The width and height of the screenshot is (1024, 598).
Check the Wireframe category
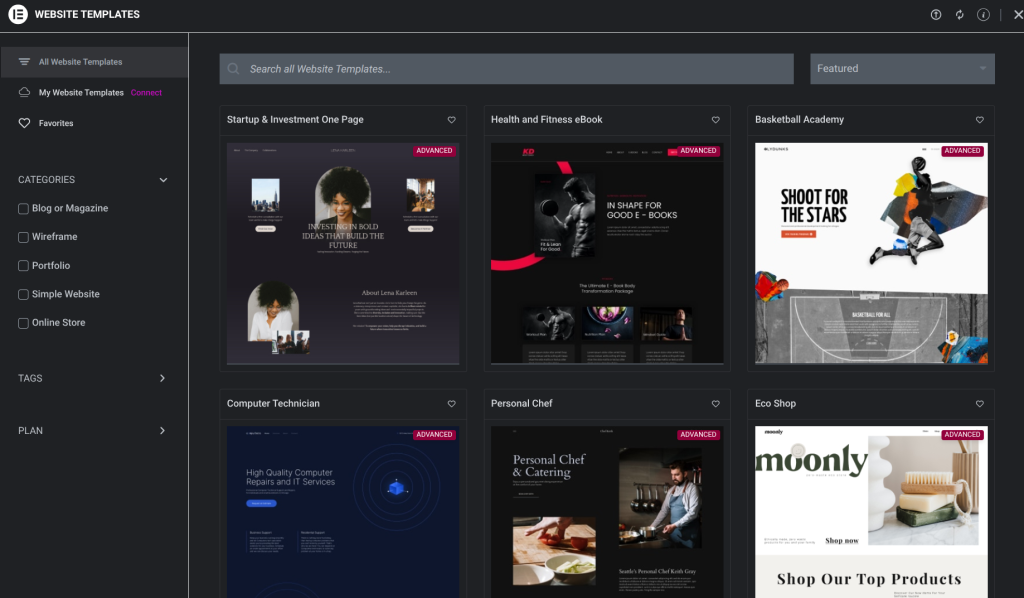[x=24, y=237]
